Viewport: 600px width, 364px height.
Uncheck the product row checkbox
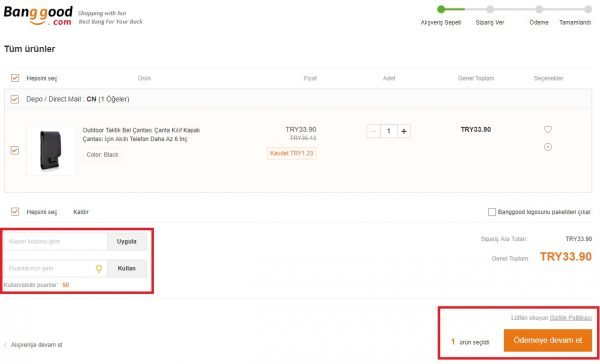coord(15,150)
